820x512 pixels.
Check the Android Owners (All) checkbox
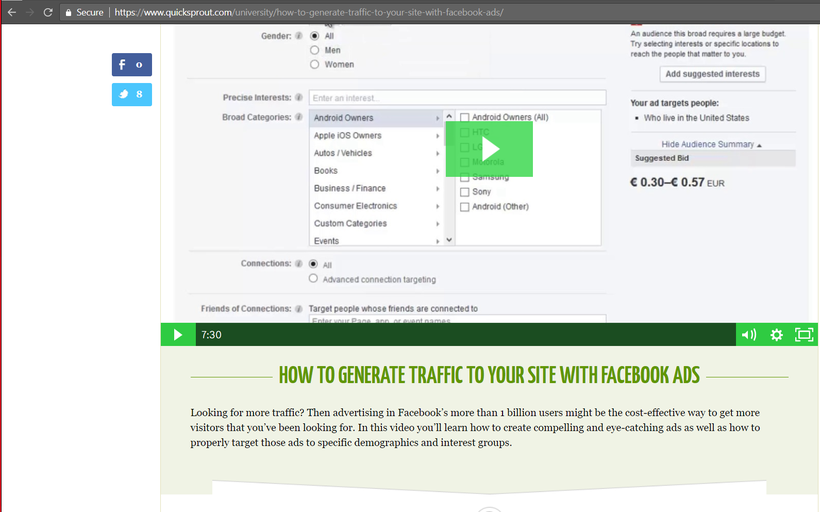click(464, 118)
